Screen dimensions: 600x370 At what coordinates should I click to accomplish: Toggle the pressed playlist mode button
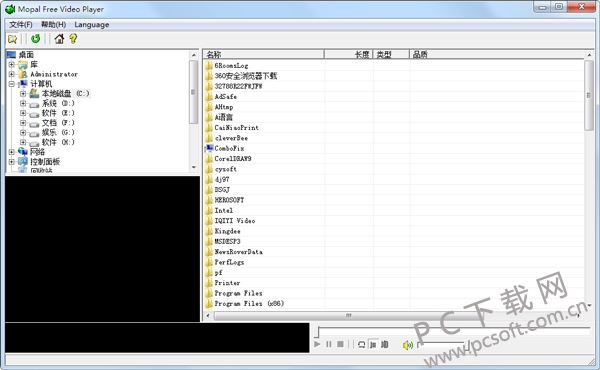[373, 344]
